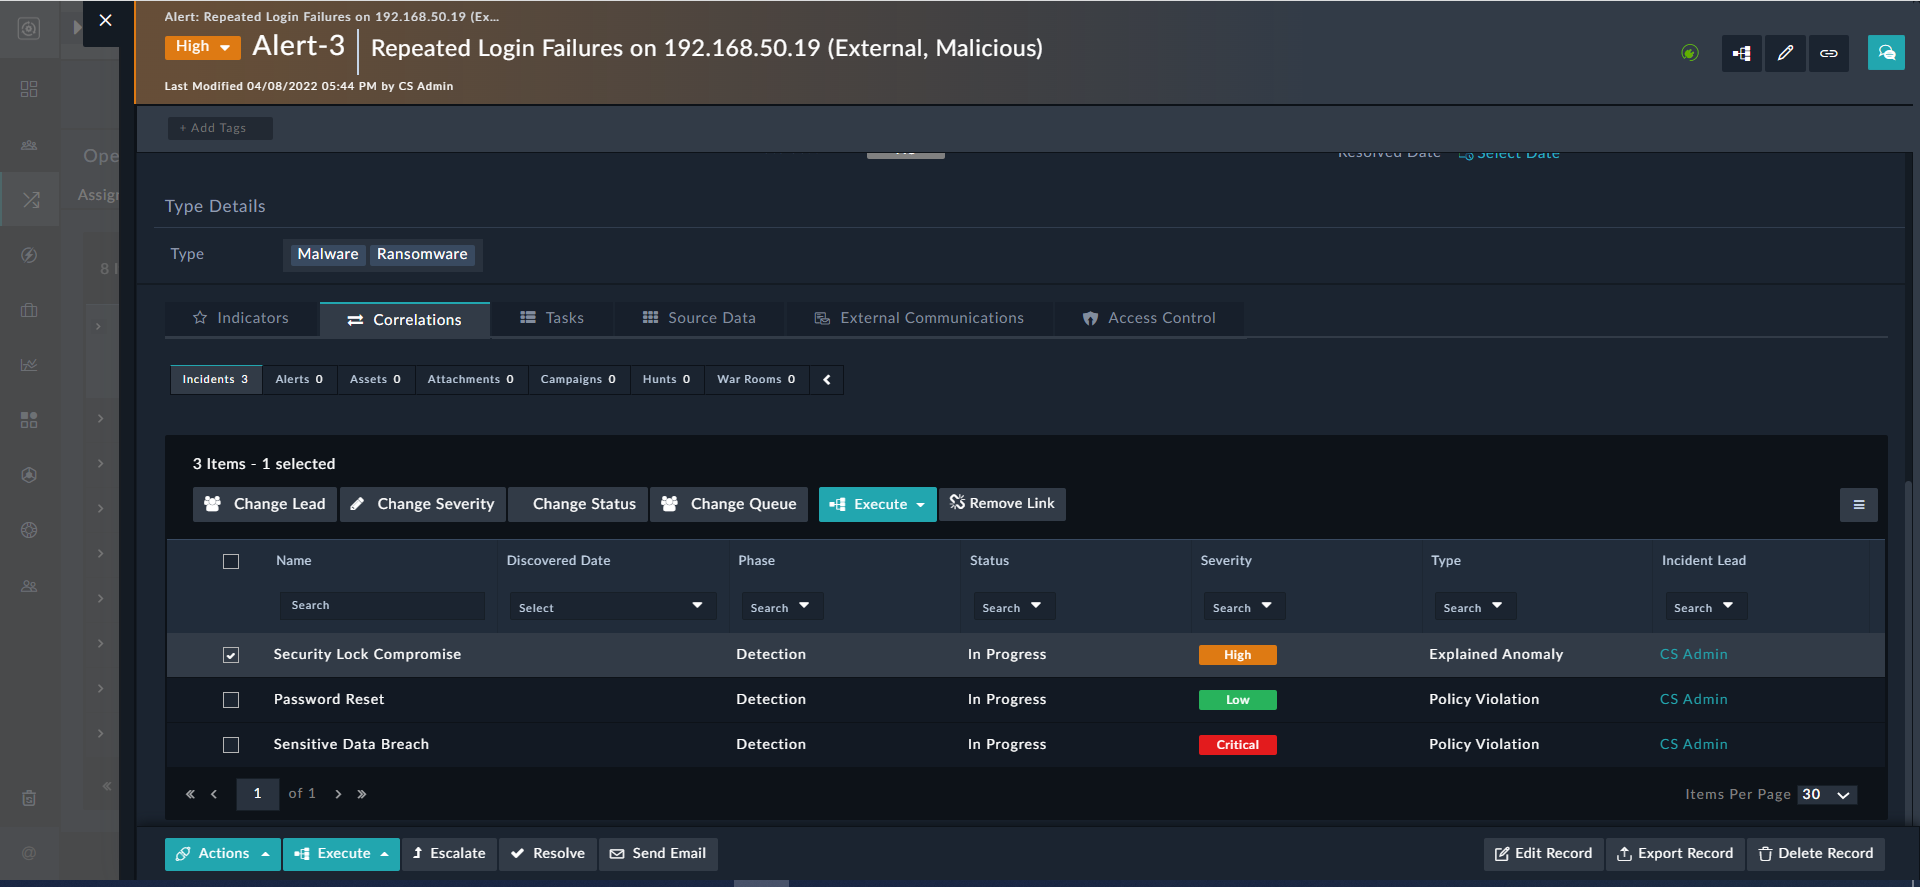Go to previous page of results
1920x887 pixels.
(x=214, y=794)
